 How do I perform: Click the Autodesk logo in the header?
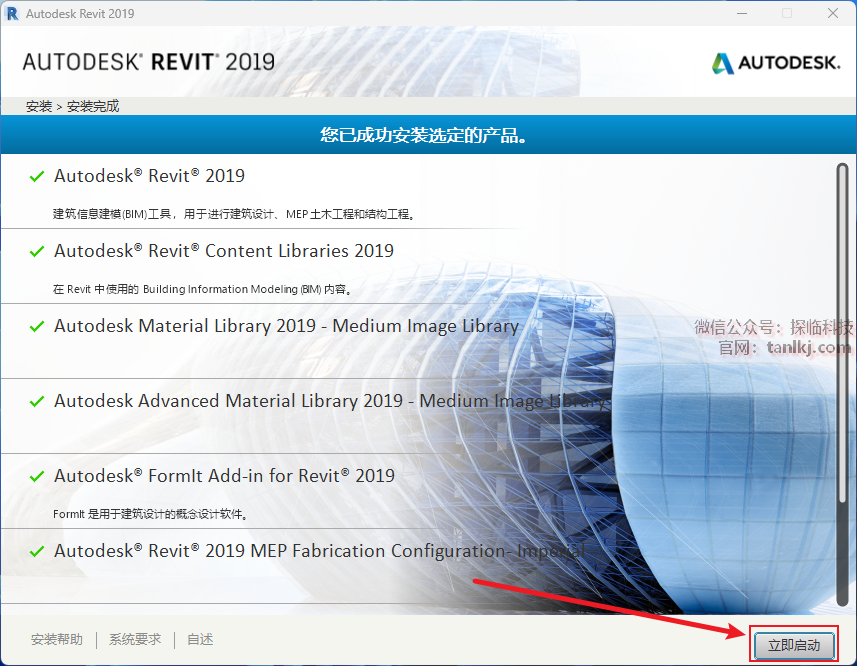point(776,63)
